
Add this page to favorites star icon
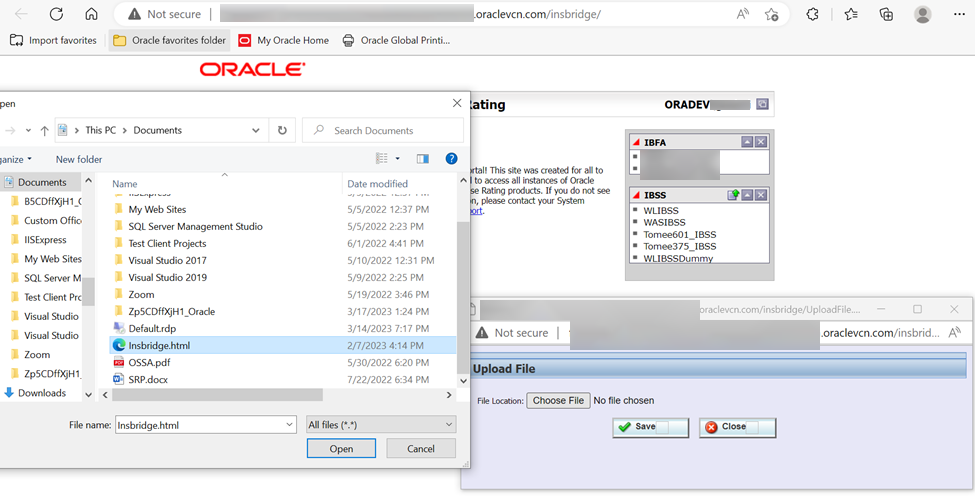pos(772,14)
